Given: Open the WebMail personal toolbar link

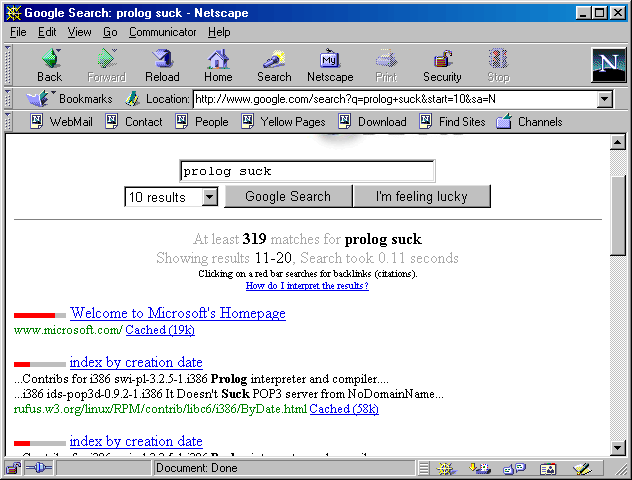Looking at the screenshot, I should [x=62, y=121].
